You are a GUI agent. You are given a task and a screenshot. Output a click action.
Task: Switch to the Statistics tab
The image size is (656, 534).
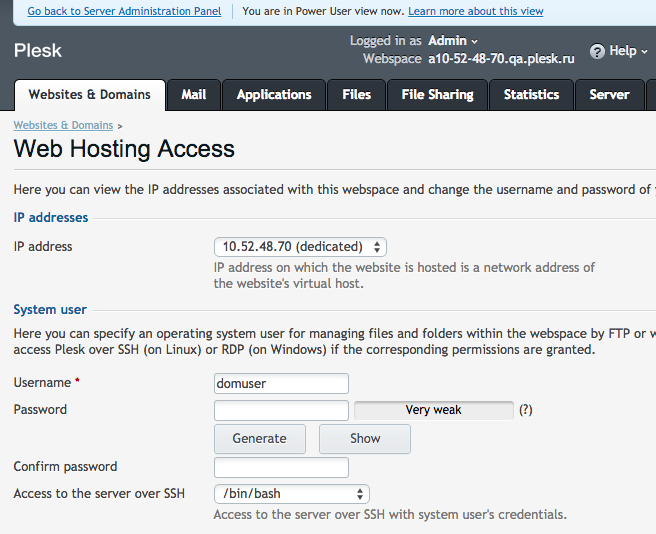coord(531,95)
